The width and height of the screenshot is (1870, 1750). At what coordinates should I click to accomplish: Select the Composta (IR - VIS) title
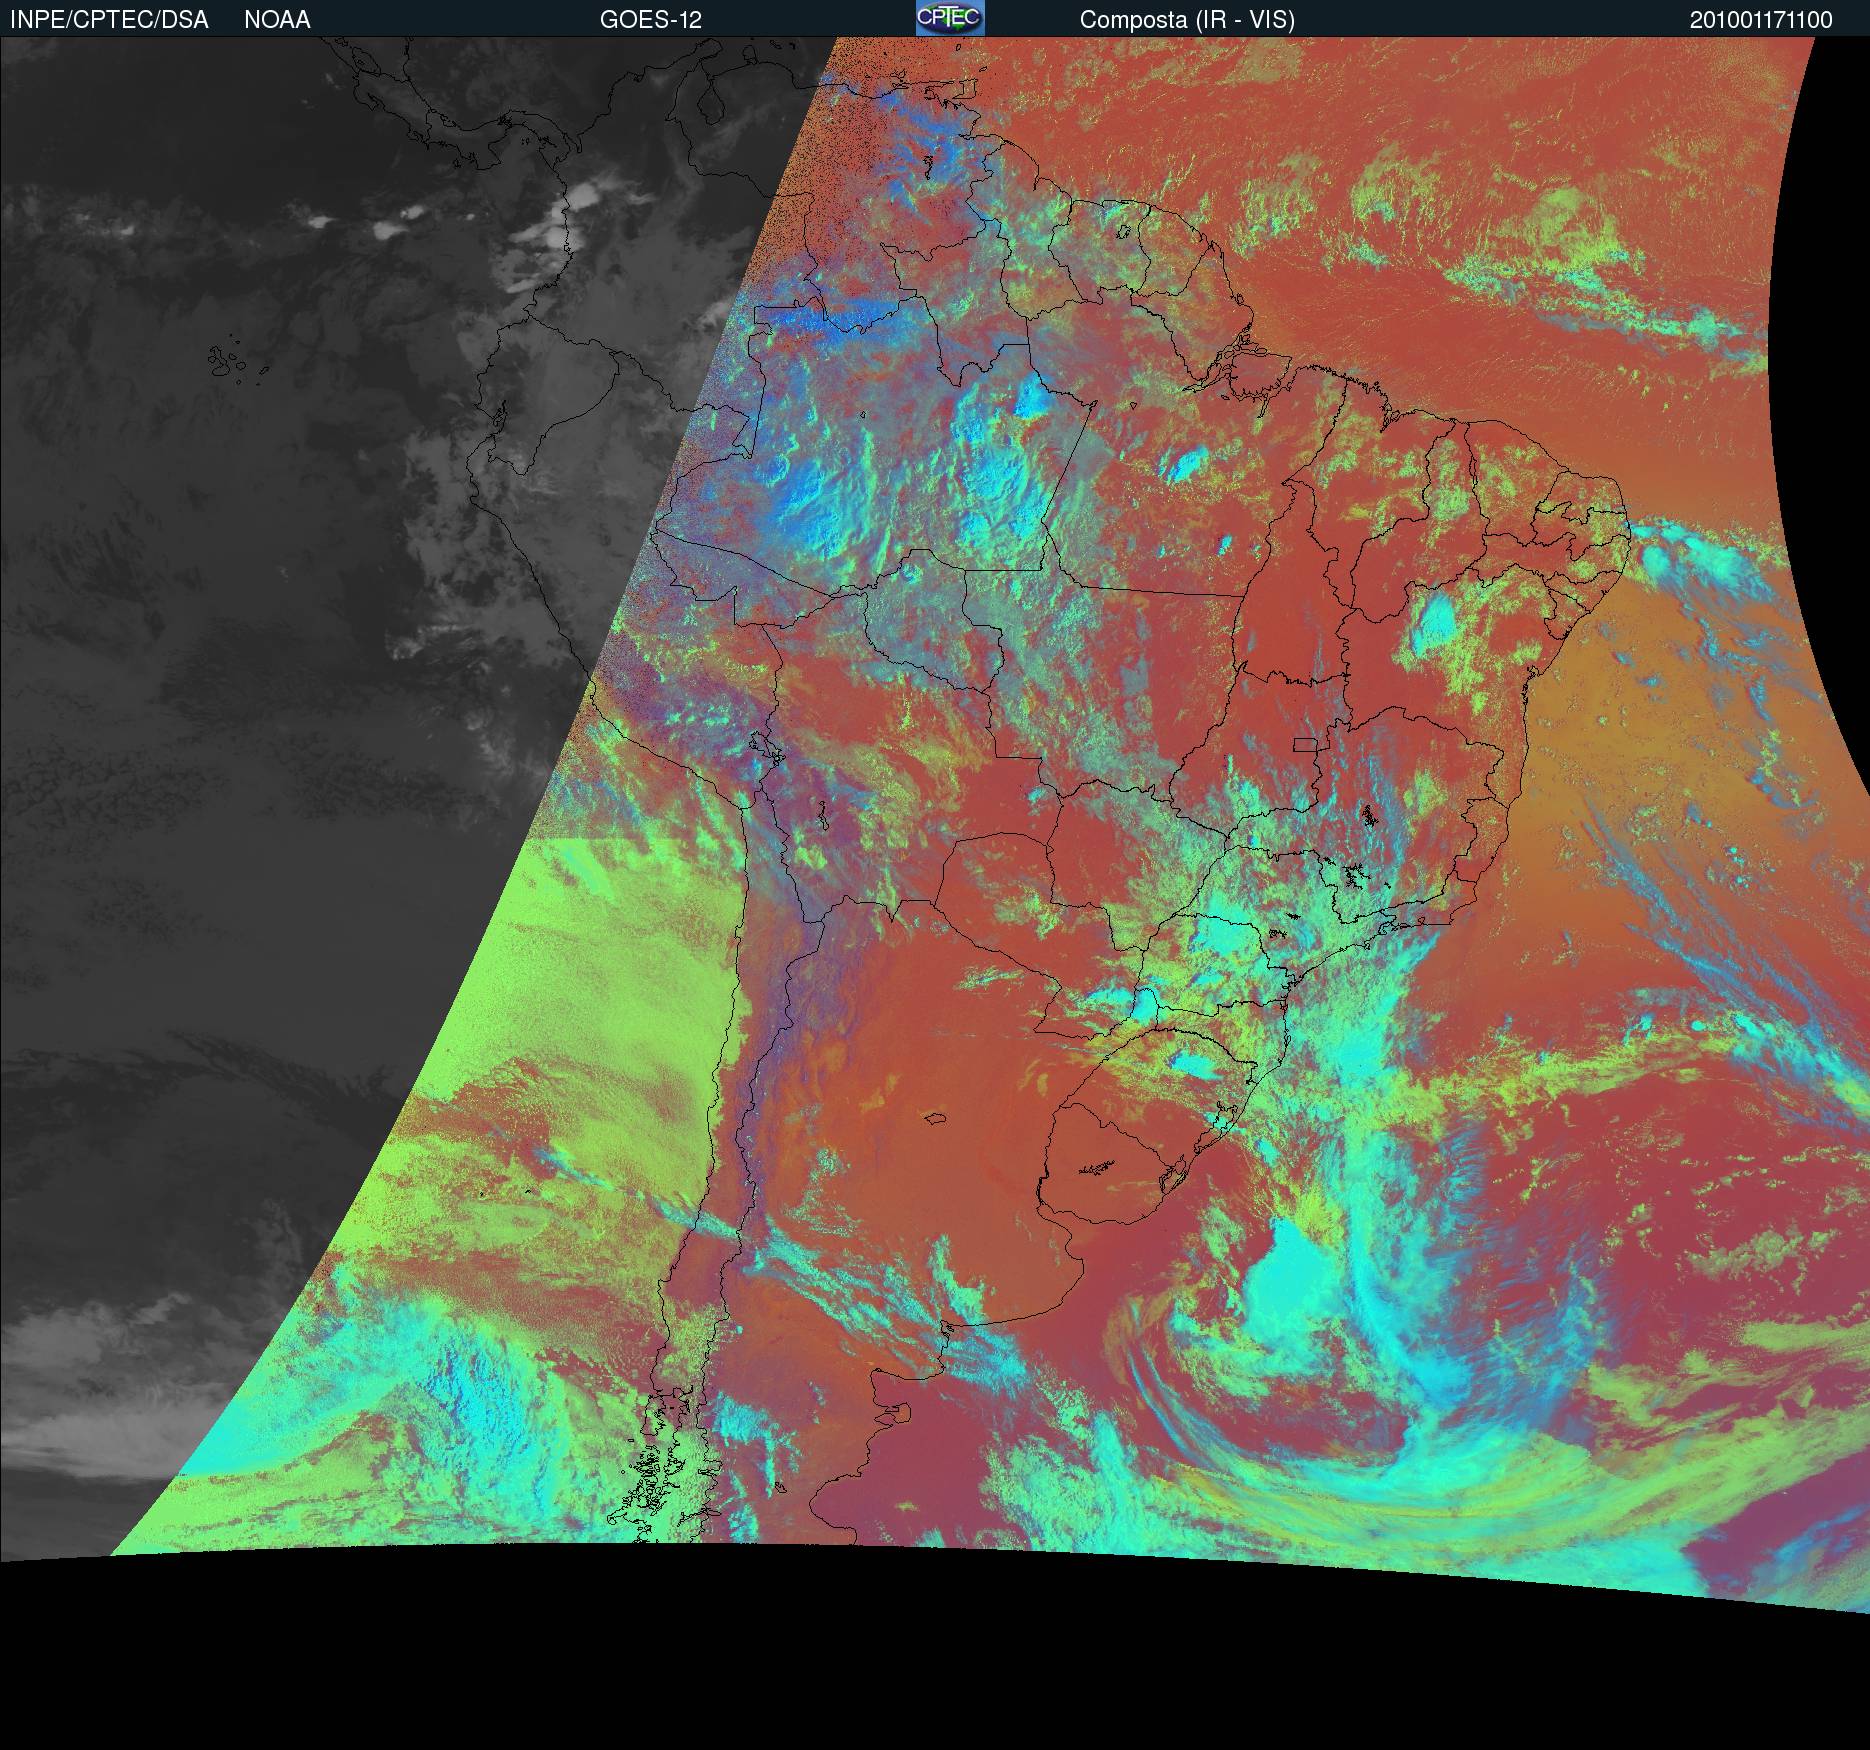[1187, 20]
